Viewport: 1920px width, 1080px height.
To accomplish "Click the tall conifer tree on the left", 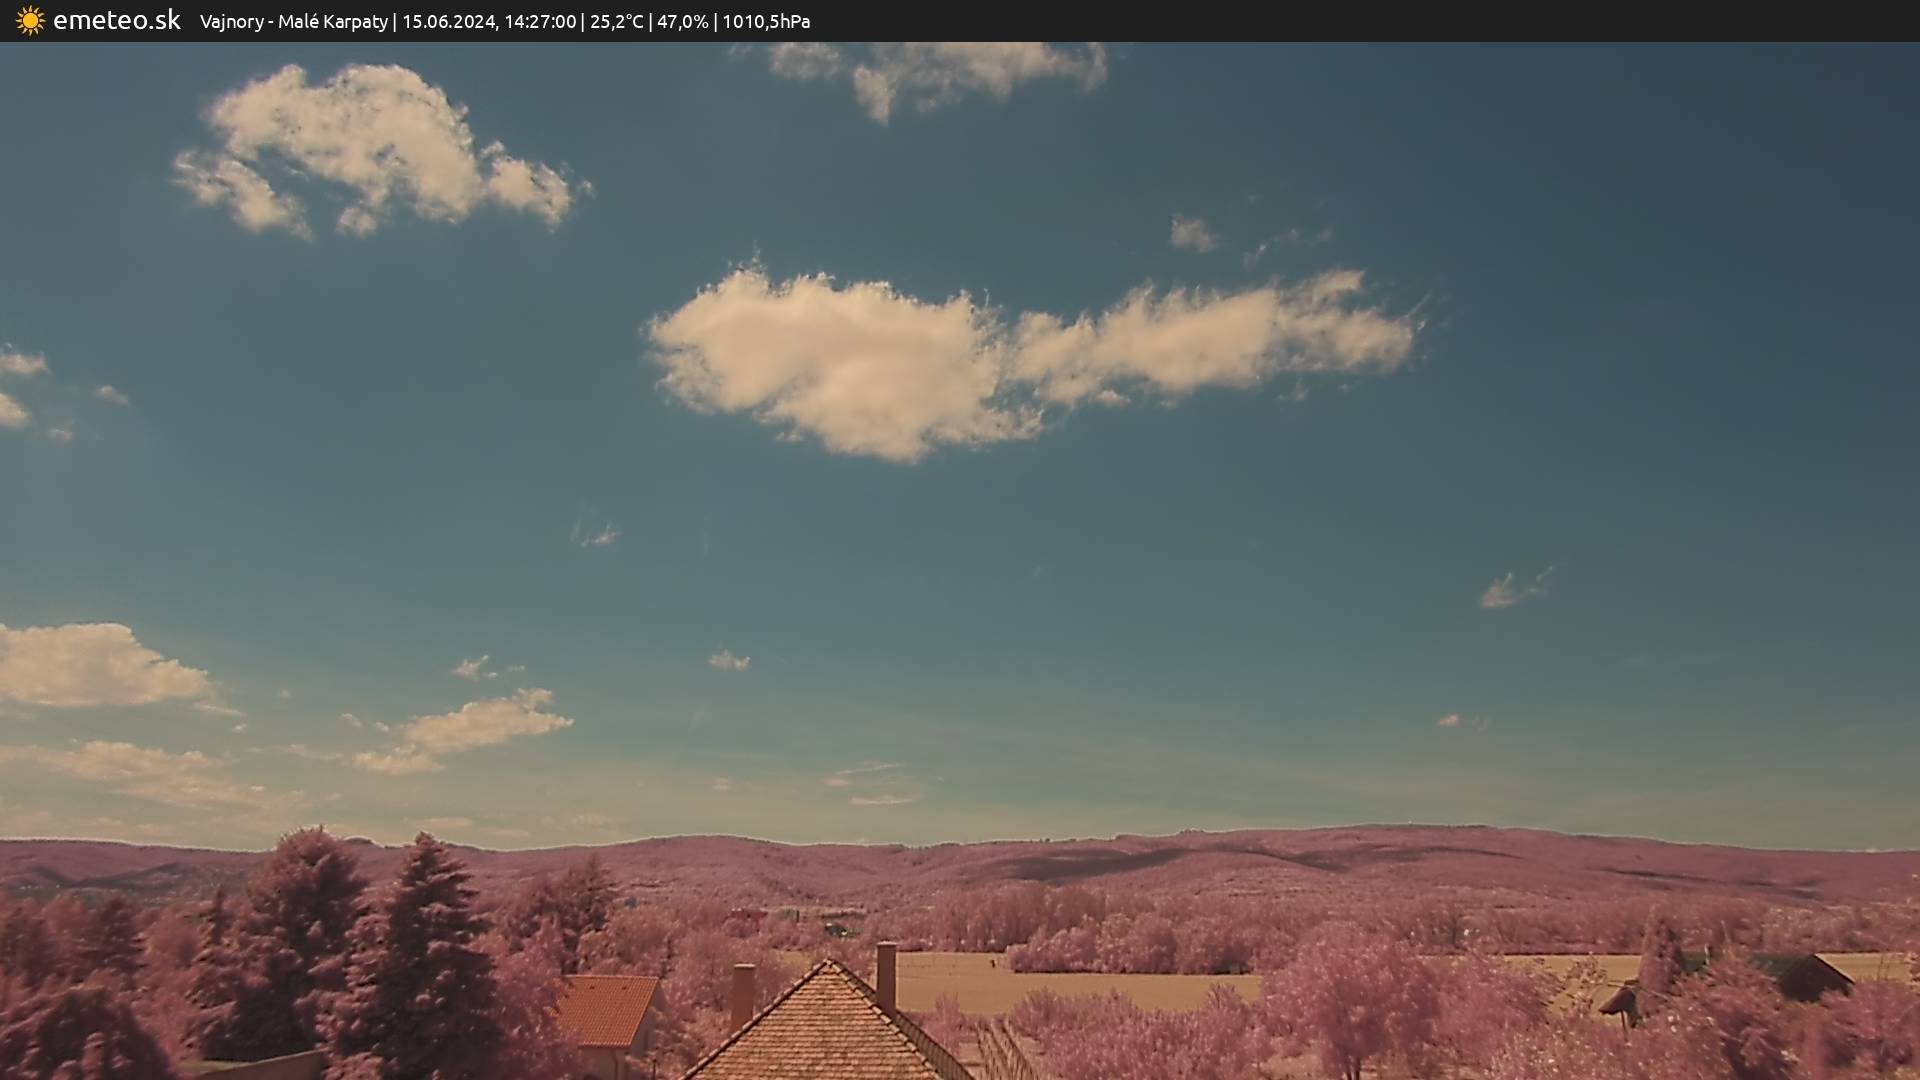I will 425,950.
